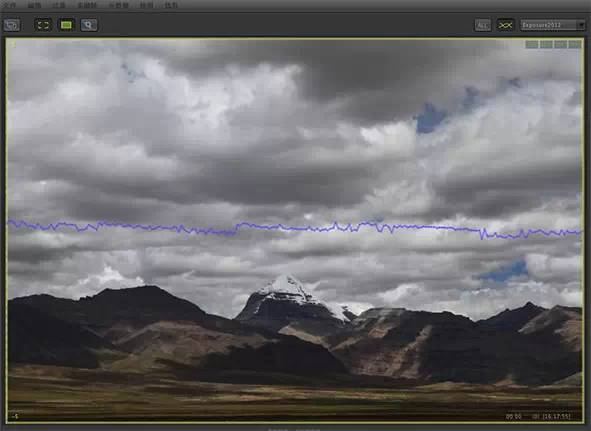
Task: Click the fourth green overlay box in preview corner
Action: coord(575,44)
